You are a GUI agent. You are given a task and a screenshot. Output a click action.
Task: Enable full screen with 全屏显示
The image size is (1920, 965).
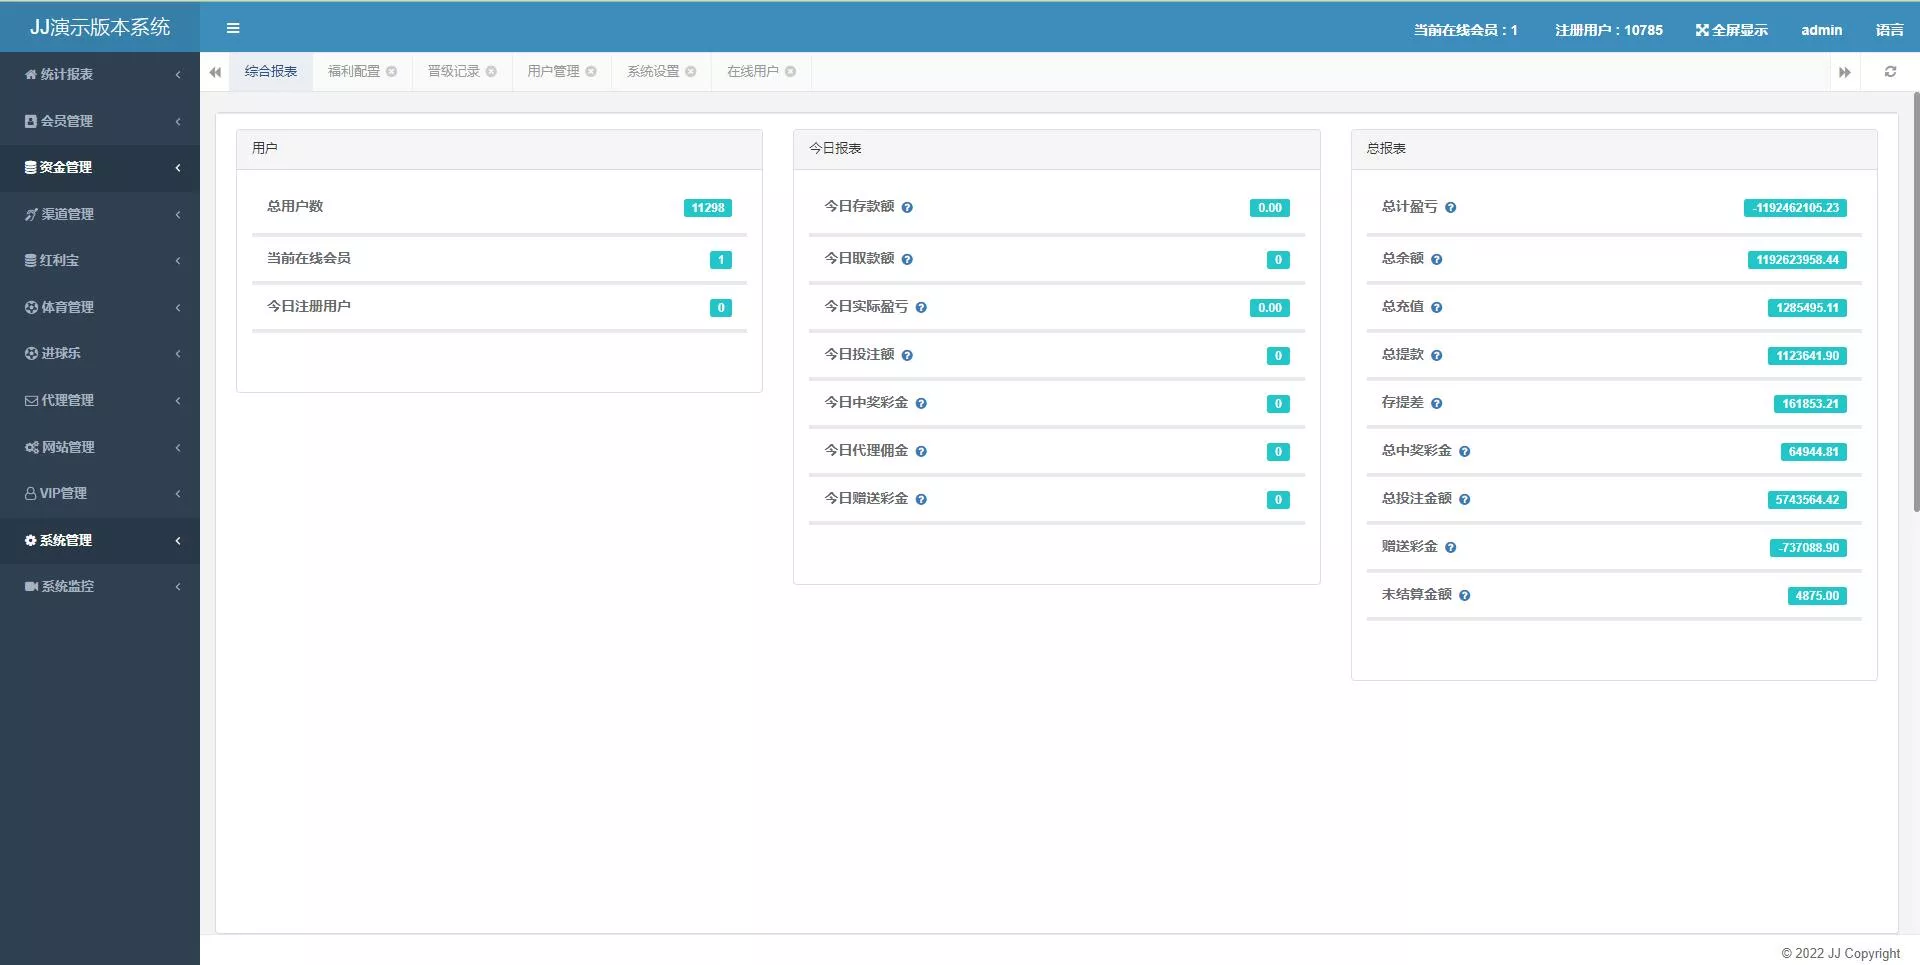1731,30
